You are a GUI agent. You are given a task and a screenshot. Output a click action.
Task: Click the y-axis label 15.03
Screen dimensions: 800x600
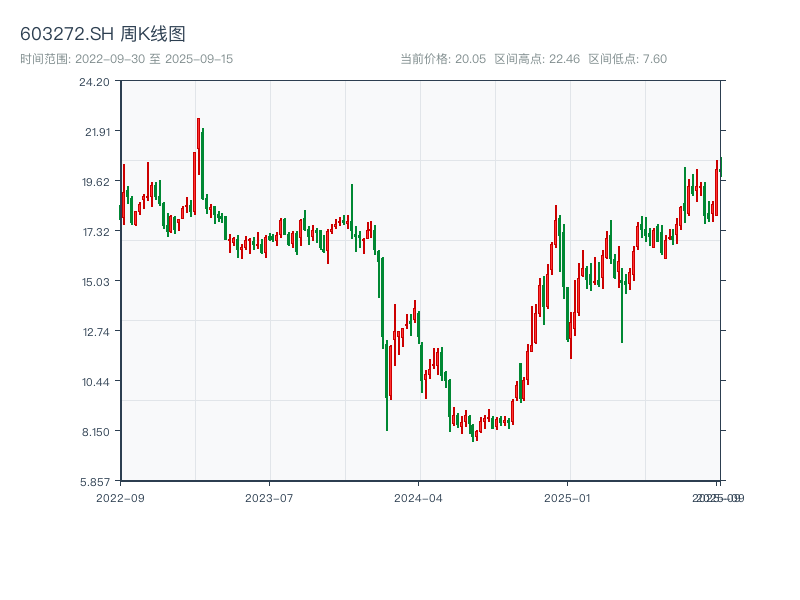[x=96, y=282]
